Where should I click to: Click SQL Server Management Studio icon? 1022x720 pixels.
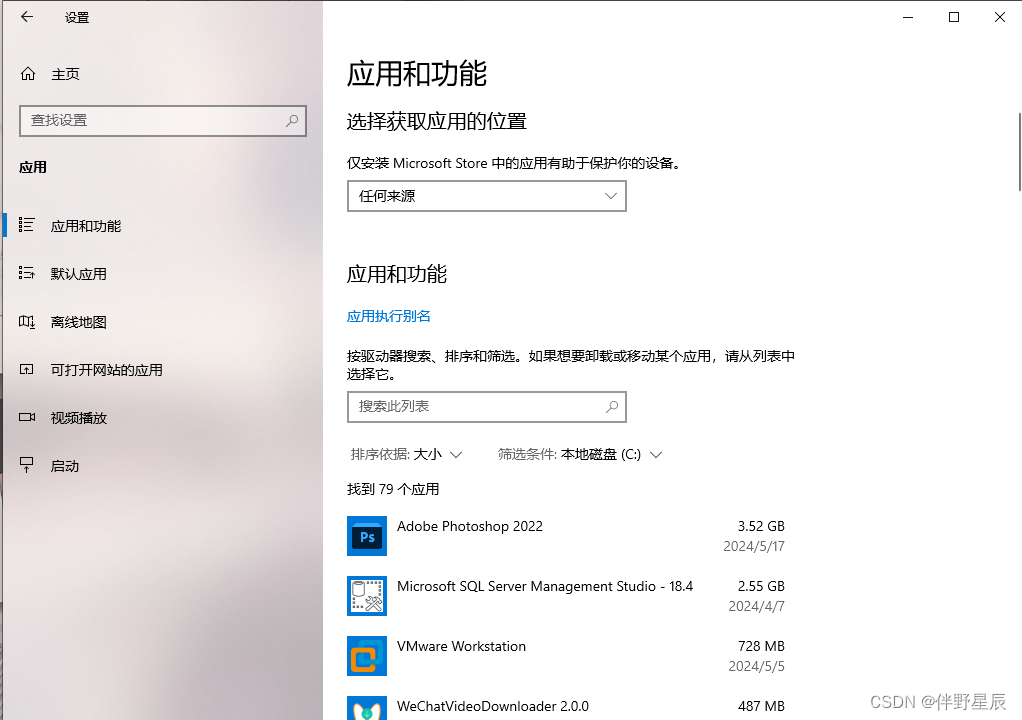tap(367, 596)
